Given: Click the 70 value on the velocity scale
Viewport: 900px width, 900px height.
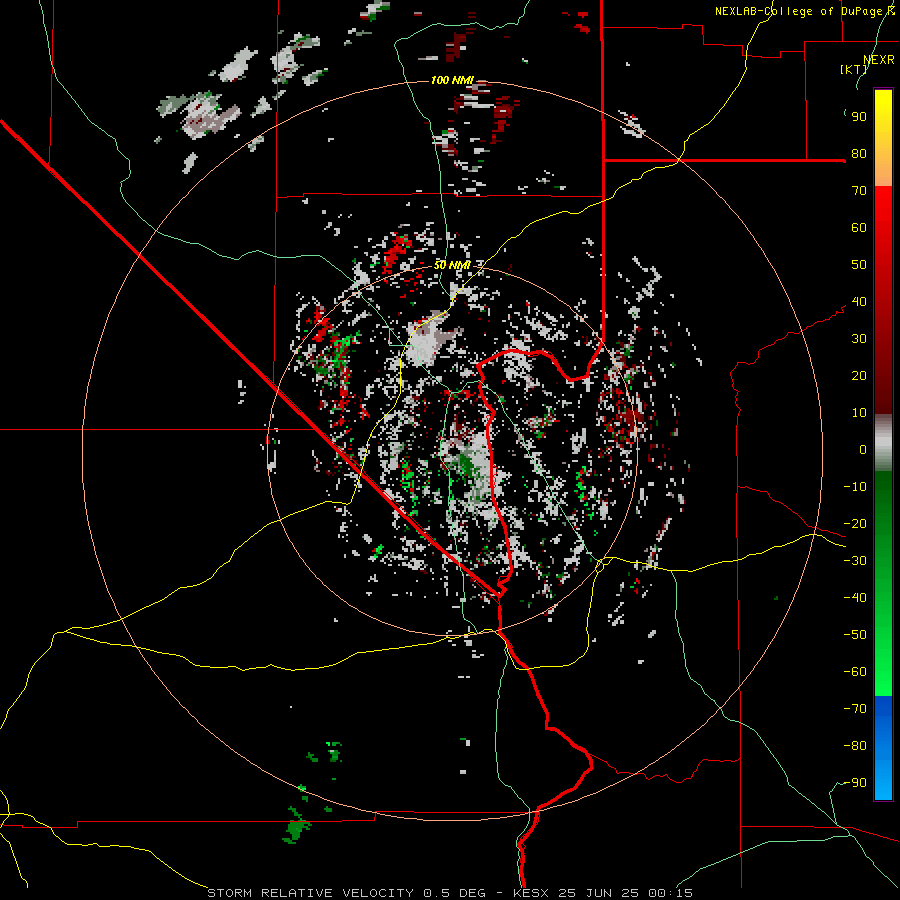Looking at the screenshot, I should tap(859, 191).
